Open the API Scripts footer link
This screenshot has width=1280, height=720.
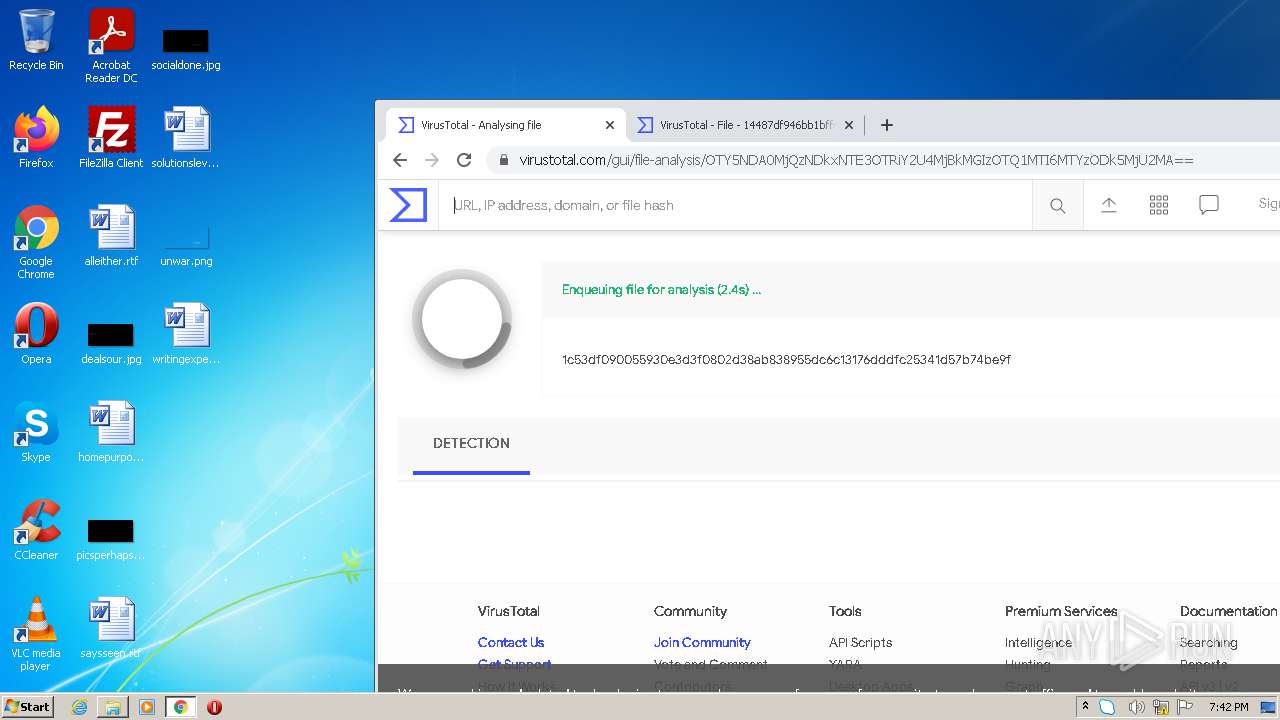point(860,642)
